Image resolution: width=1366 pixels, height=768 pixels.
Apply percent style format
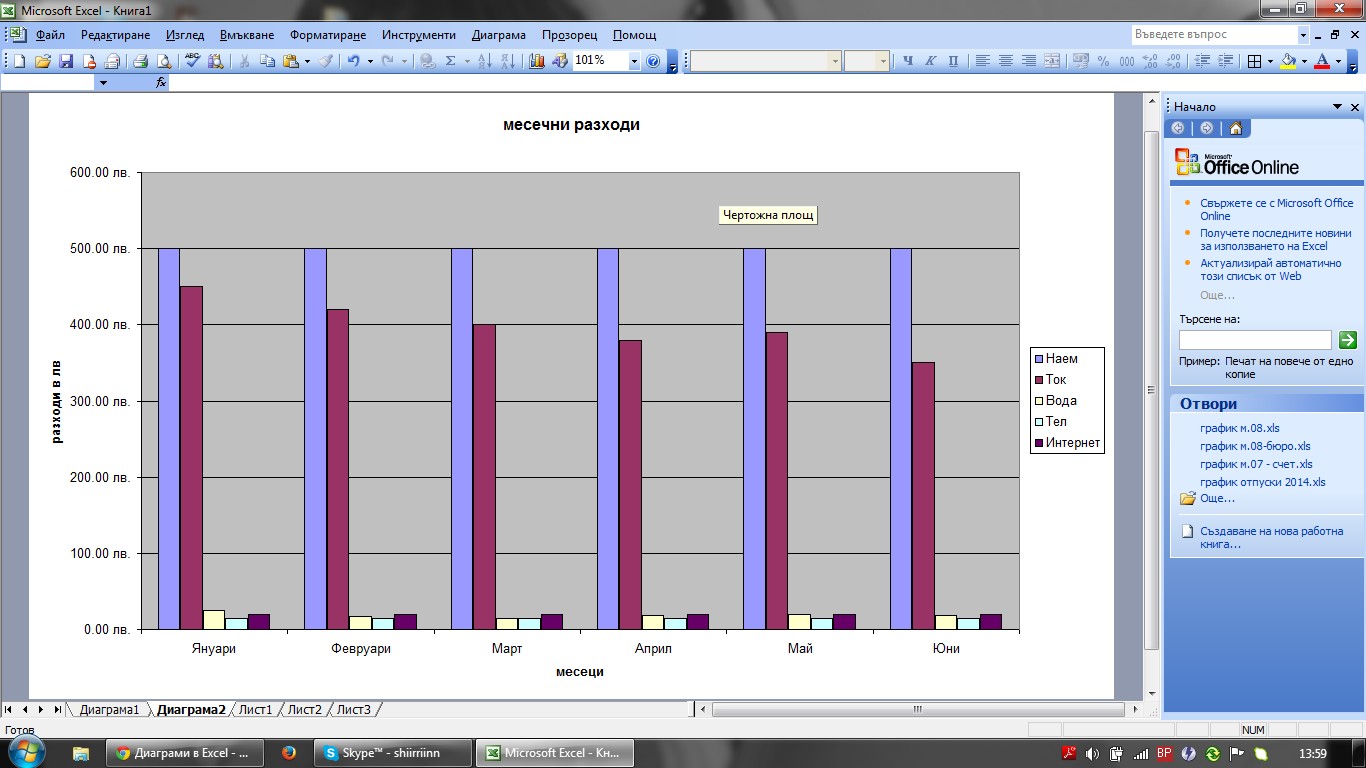(x=1103, y=61)
